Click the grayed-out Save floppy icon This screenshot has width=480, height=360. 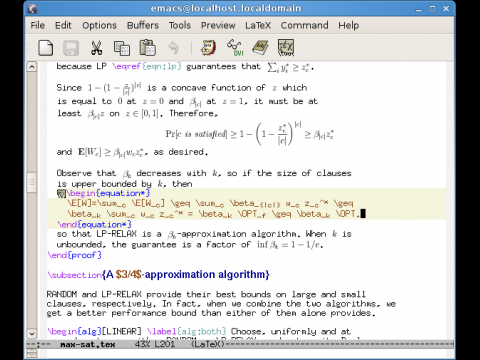[x=71, y=48]
